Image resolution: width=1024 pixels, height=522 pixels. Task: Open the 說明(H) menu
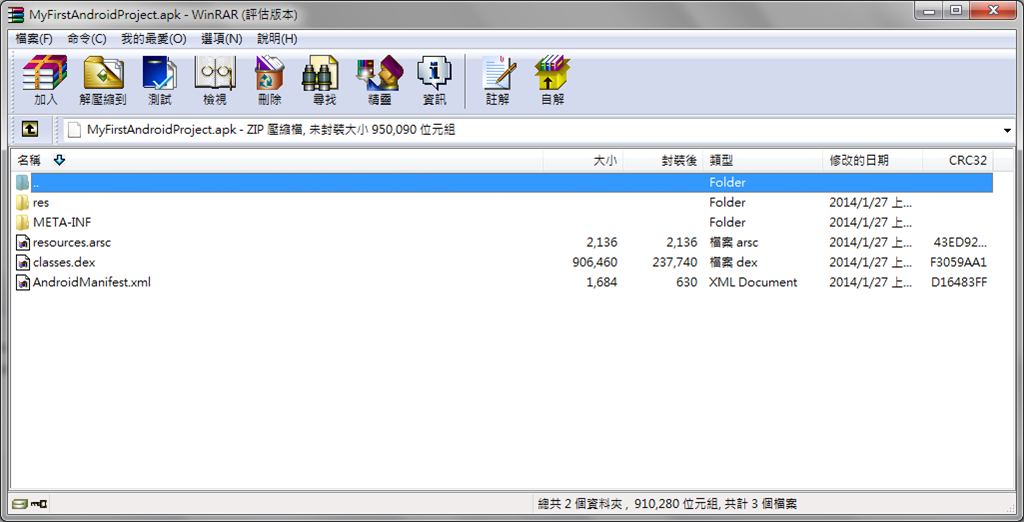[277, 39]
